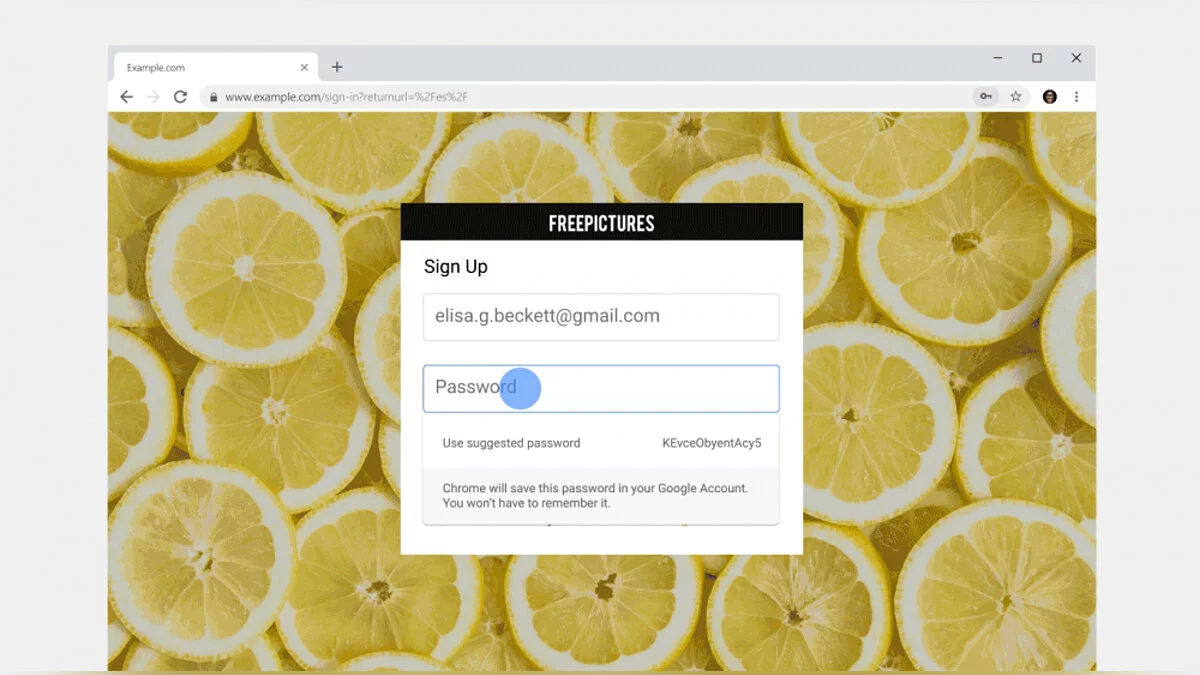Click the address bar URL
The width and height of the screenshot is (1200, 675).
[x=346, y=97]
